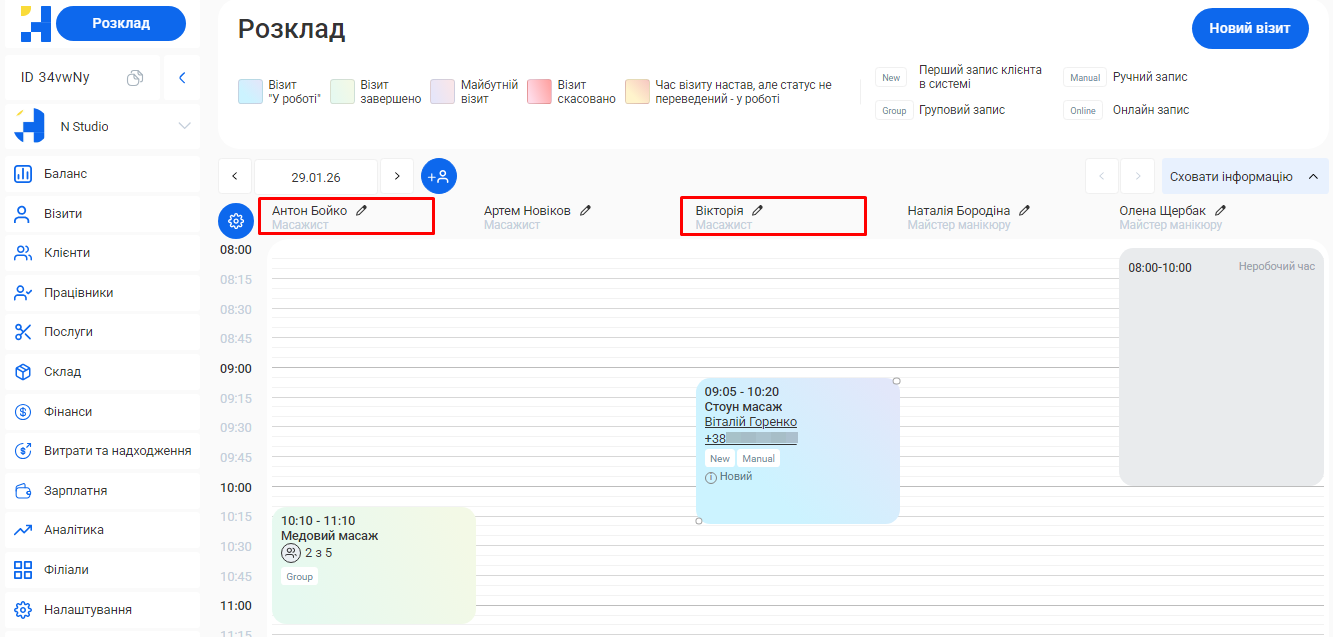Collapse the sidebar with the left chevron

pos(182,78)
